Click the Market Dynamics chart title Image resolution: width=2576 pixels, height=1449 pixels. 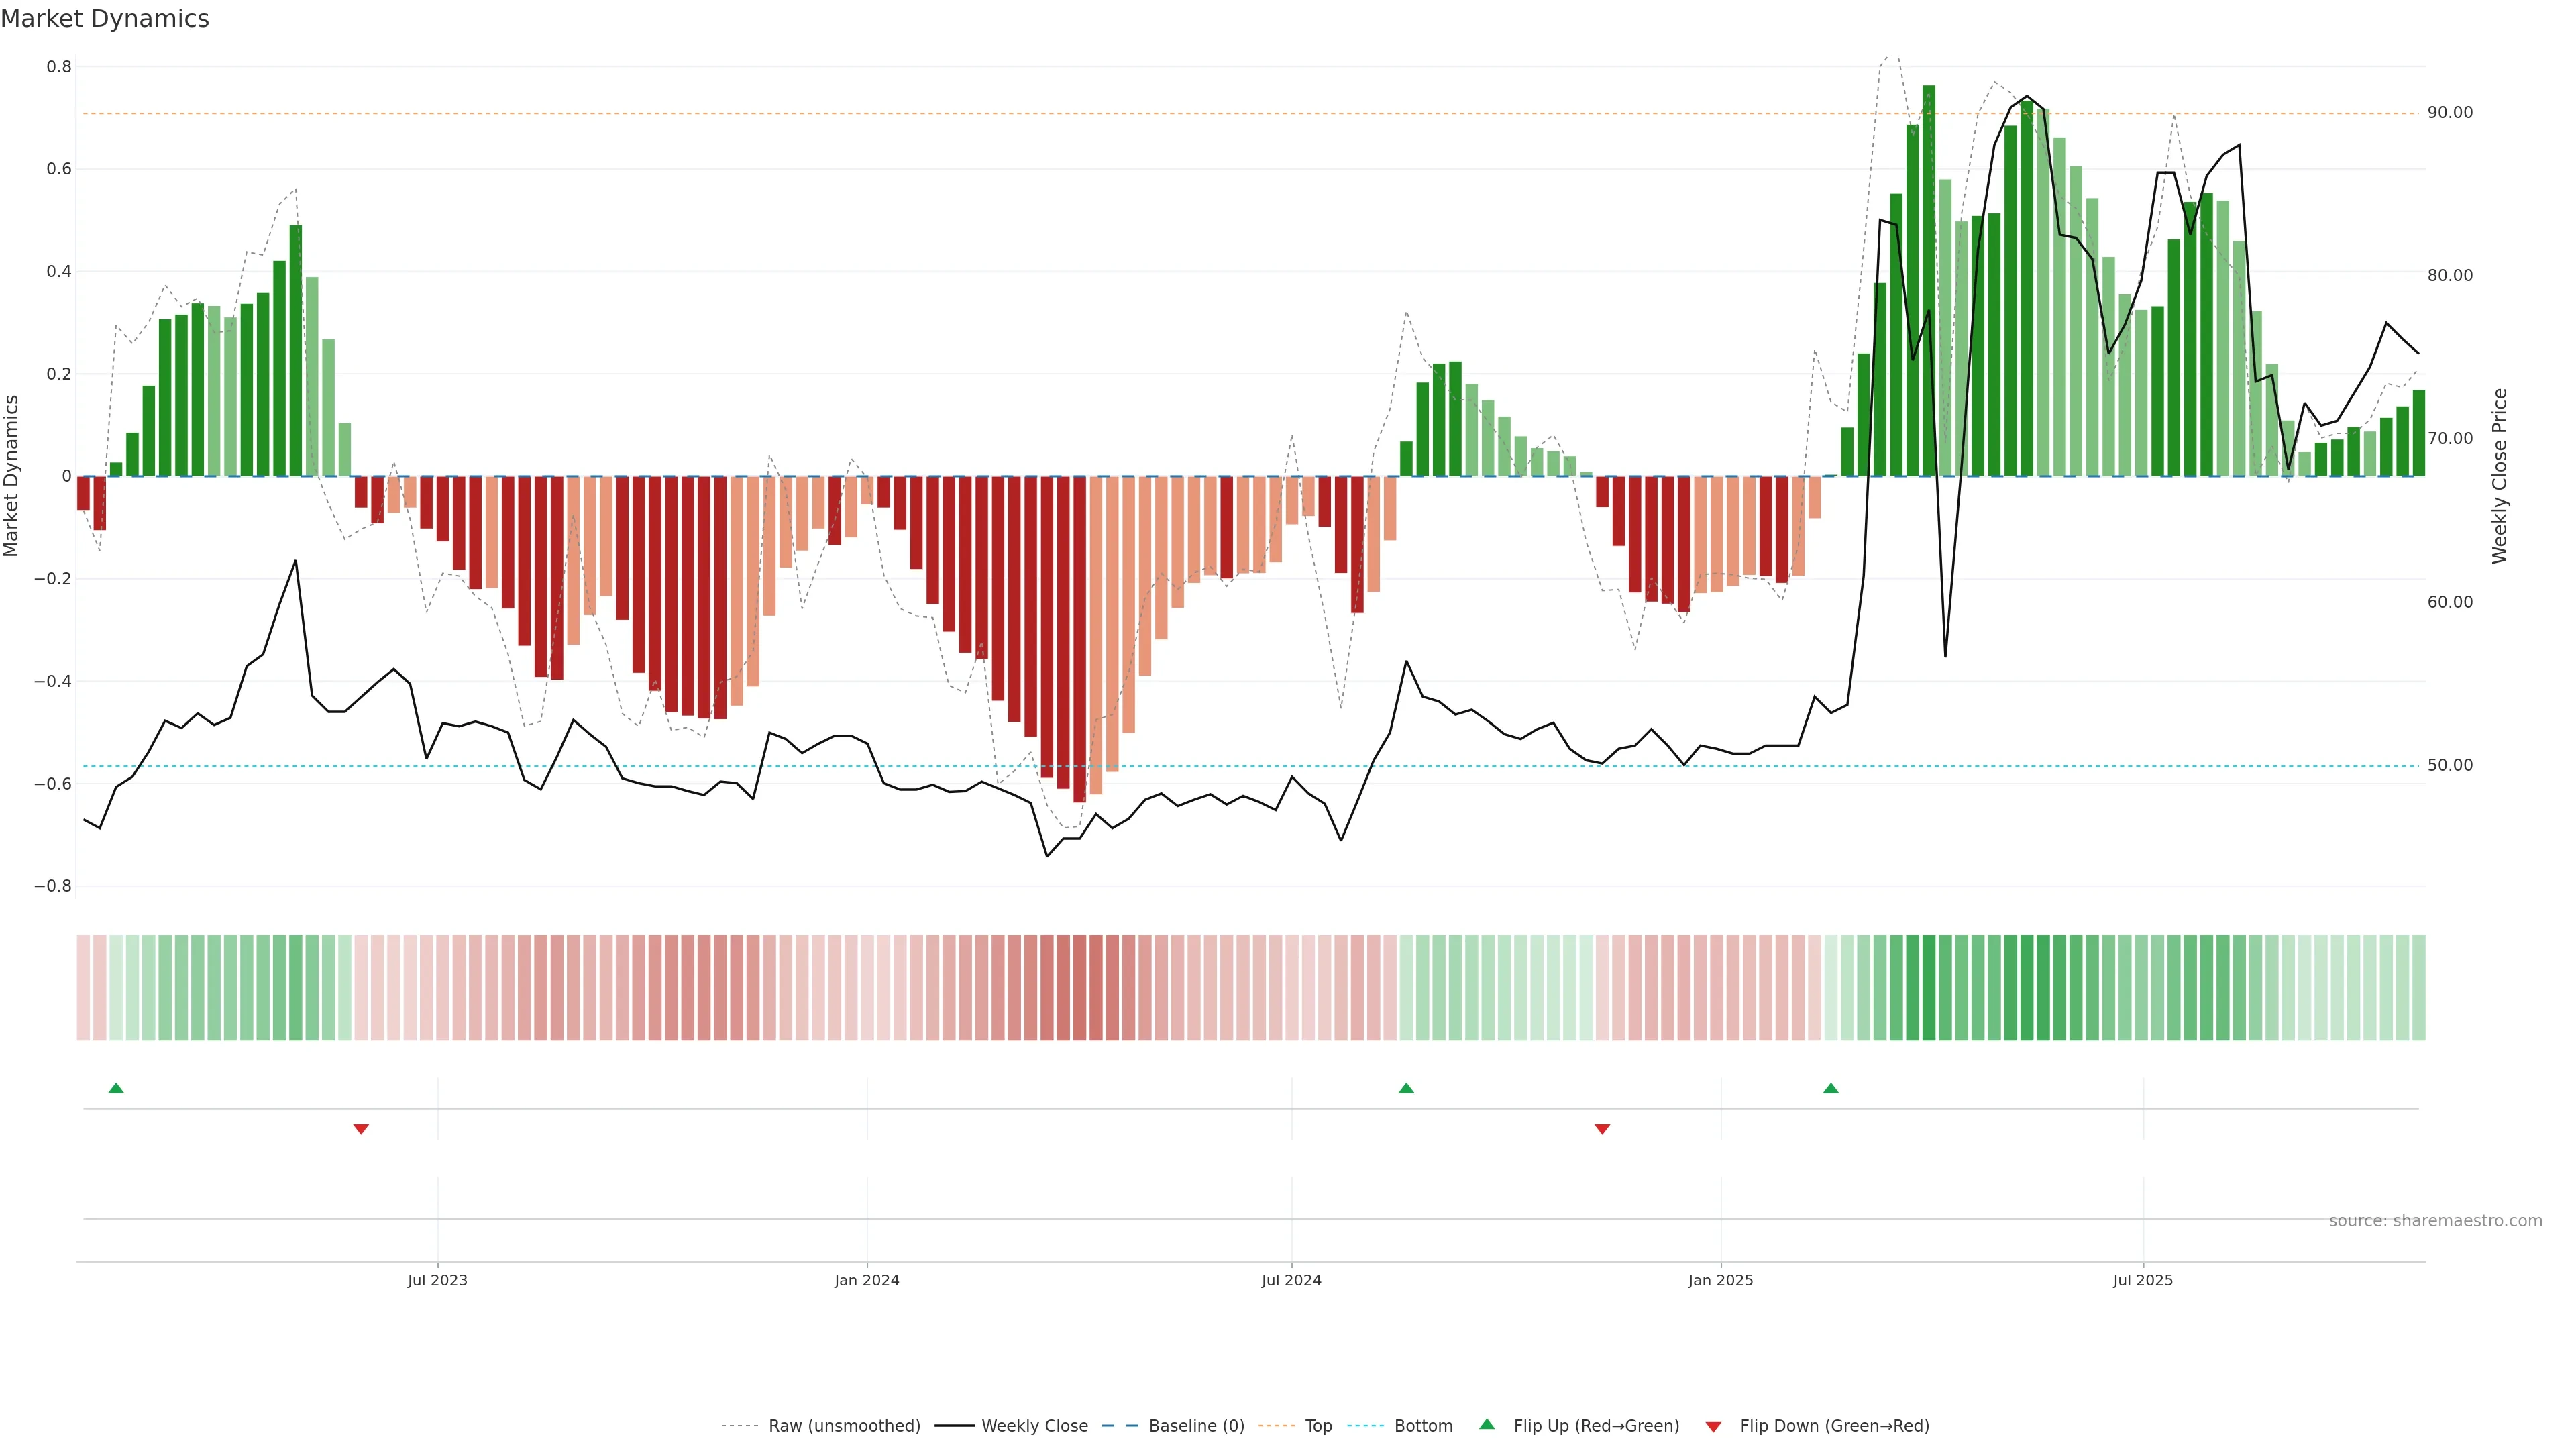(x=105, y=19)
